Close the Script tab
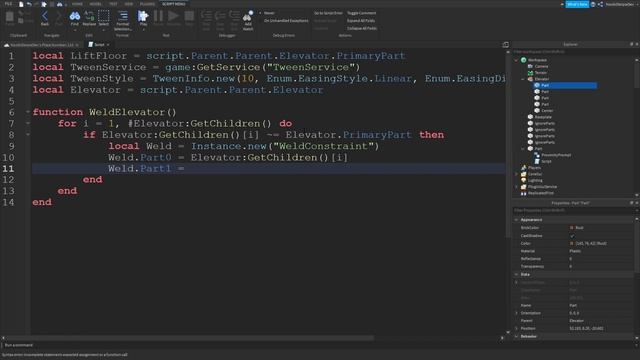Image resolution: width=640 pixels, height=360 pixels. coord(108,44)
